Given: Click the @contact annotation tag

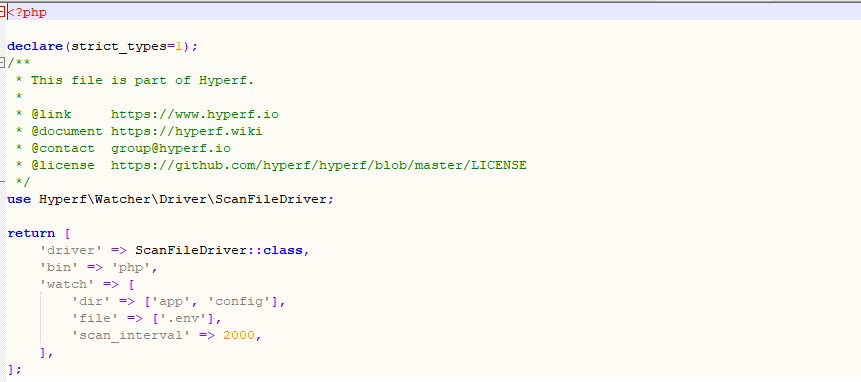Looking at the screenshot, I should [x=63, y=149].
